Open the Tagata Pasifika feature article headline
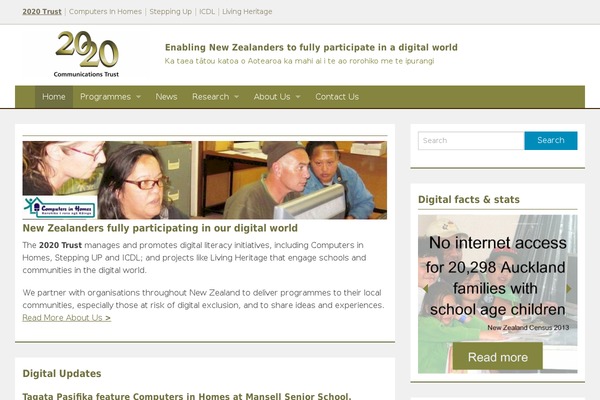This screenshot has height=400, width=600. click(x=187, y=396)
